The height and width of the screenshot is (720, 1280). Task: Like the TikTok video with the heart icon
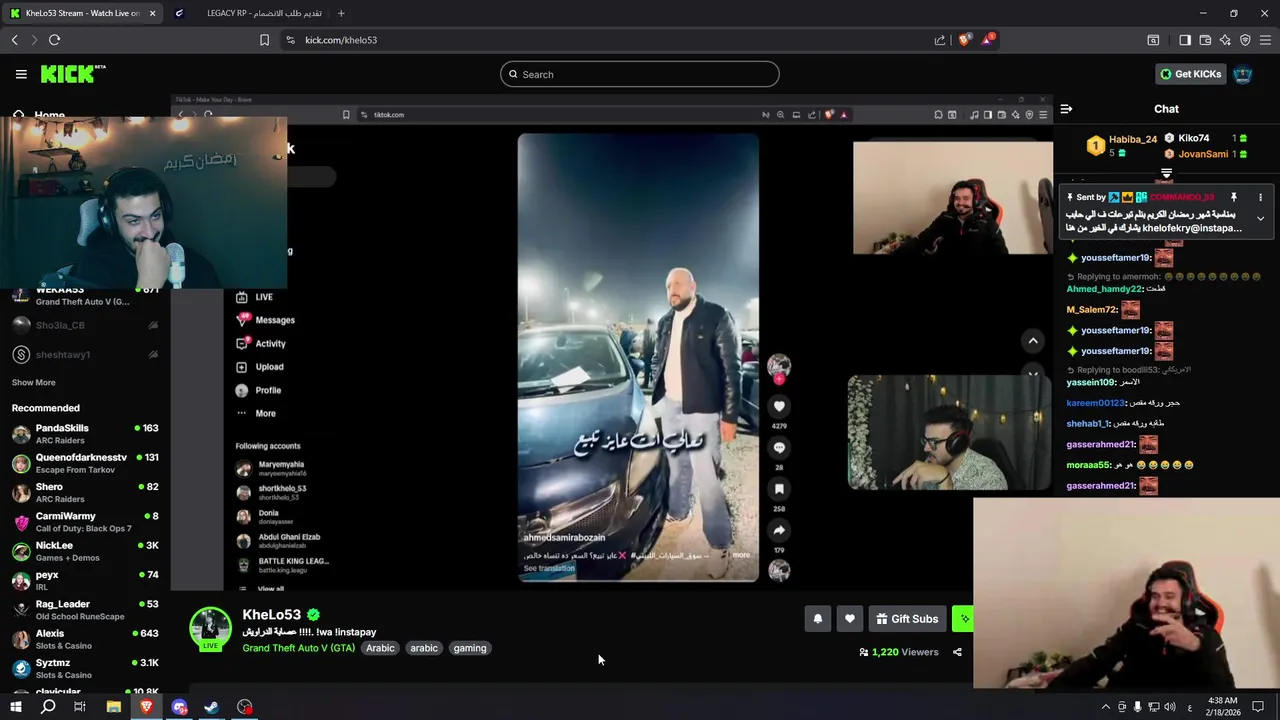tap(779, 406)
